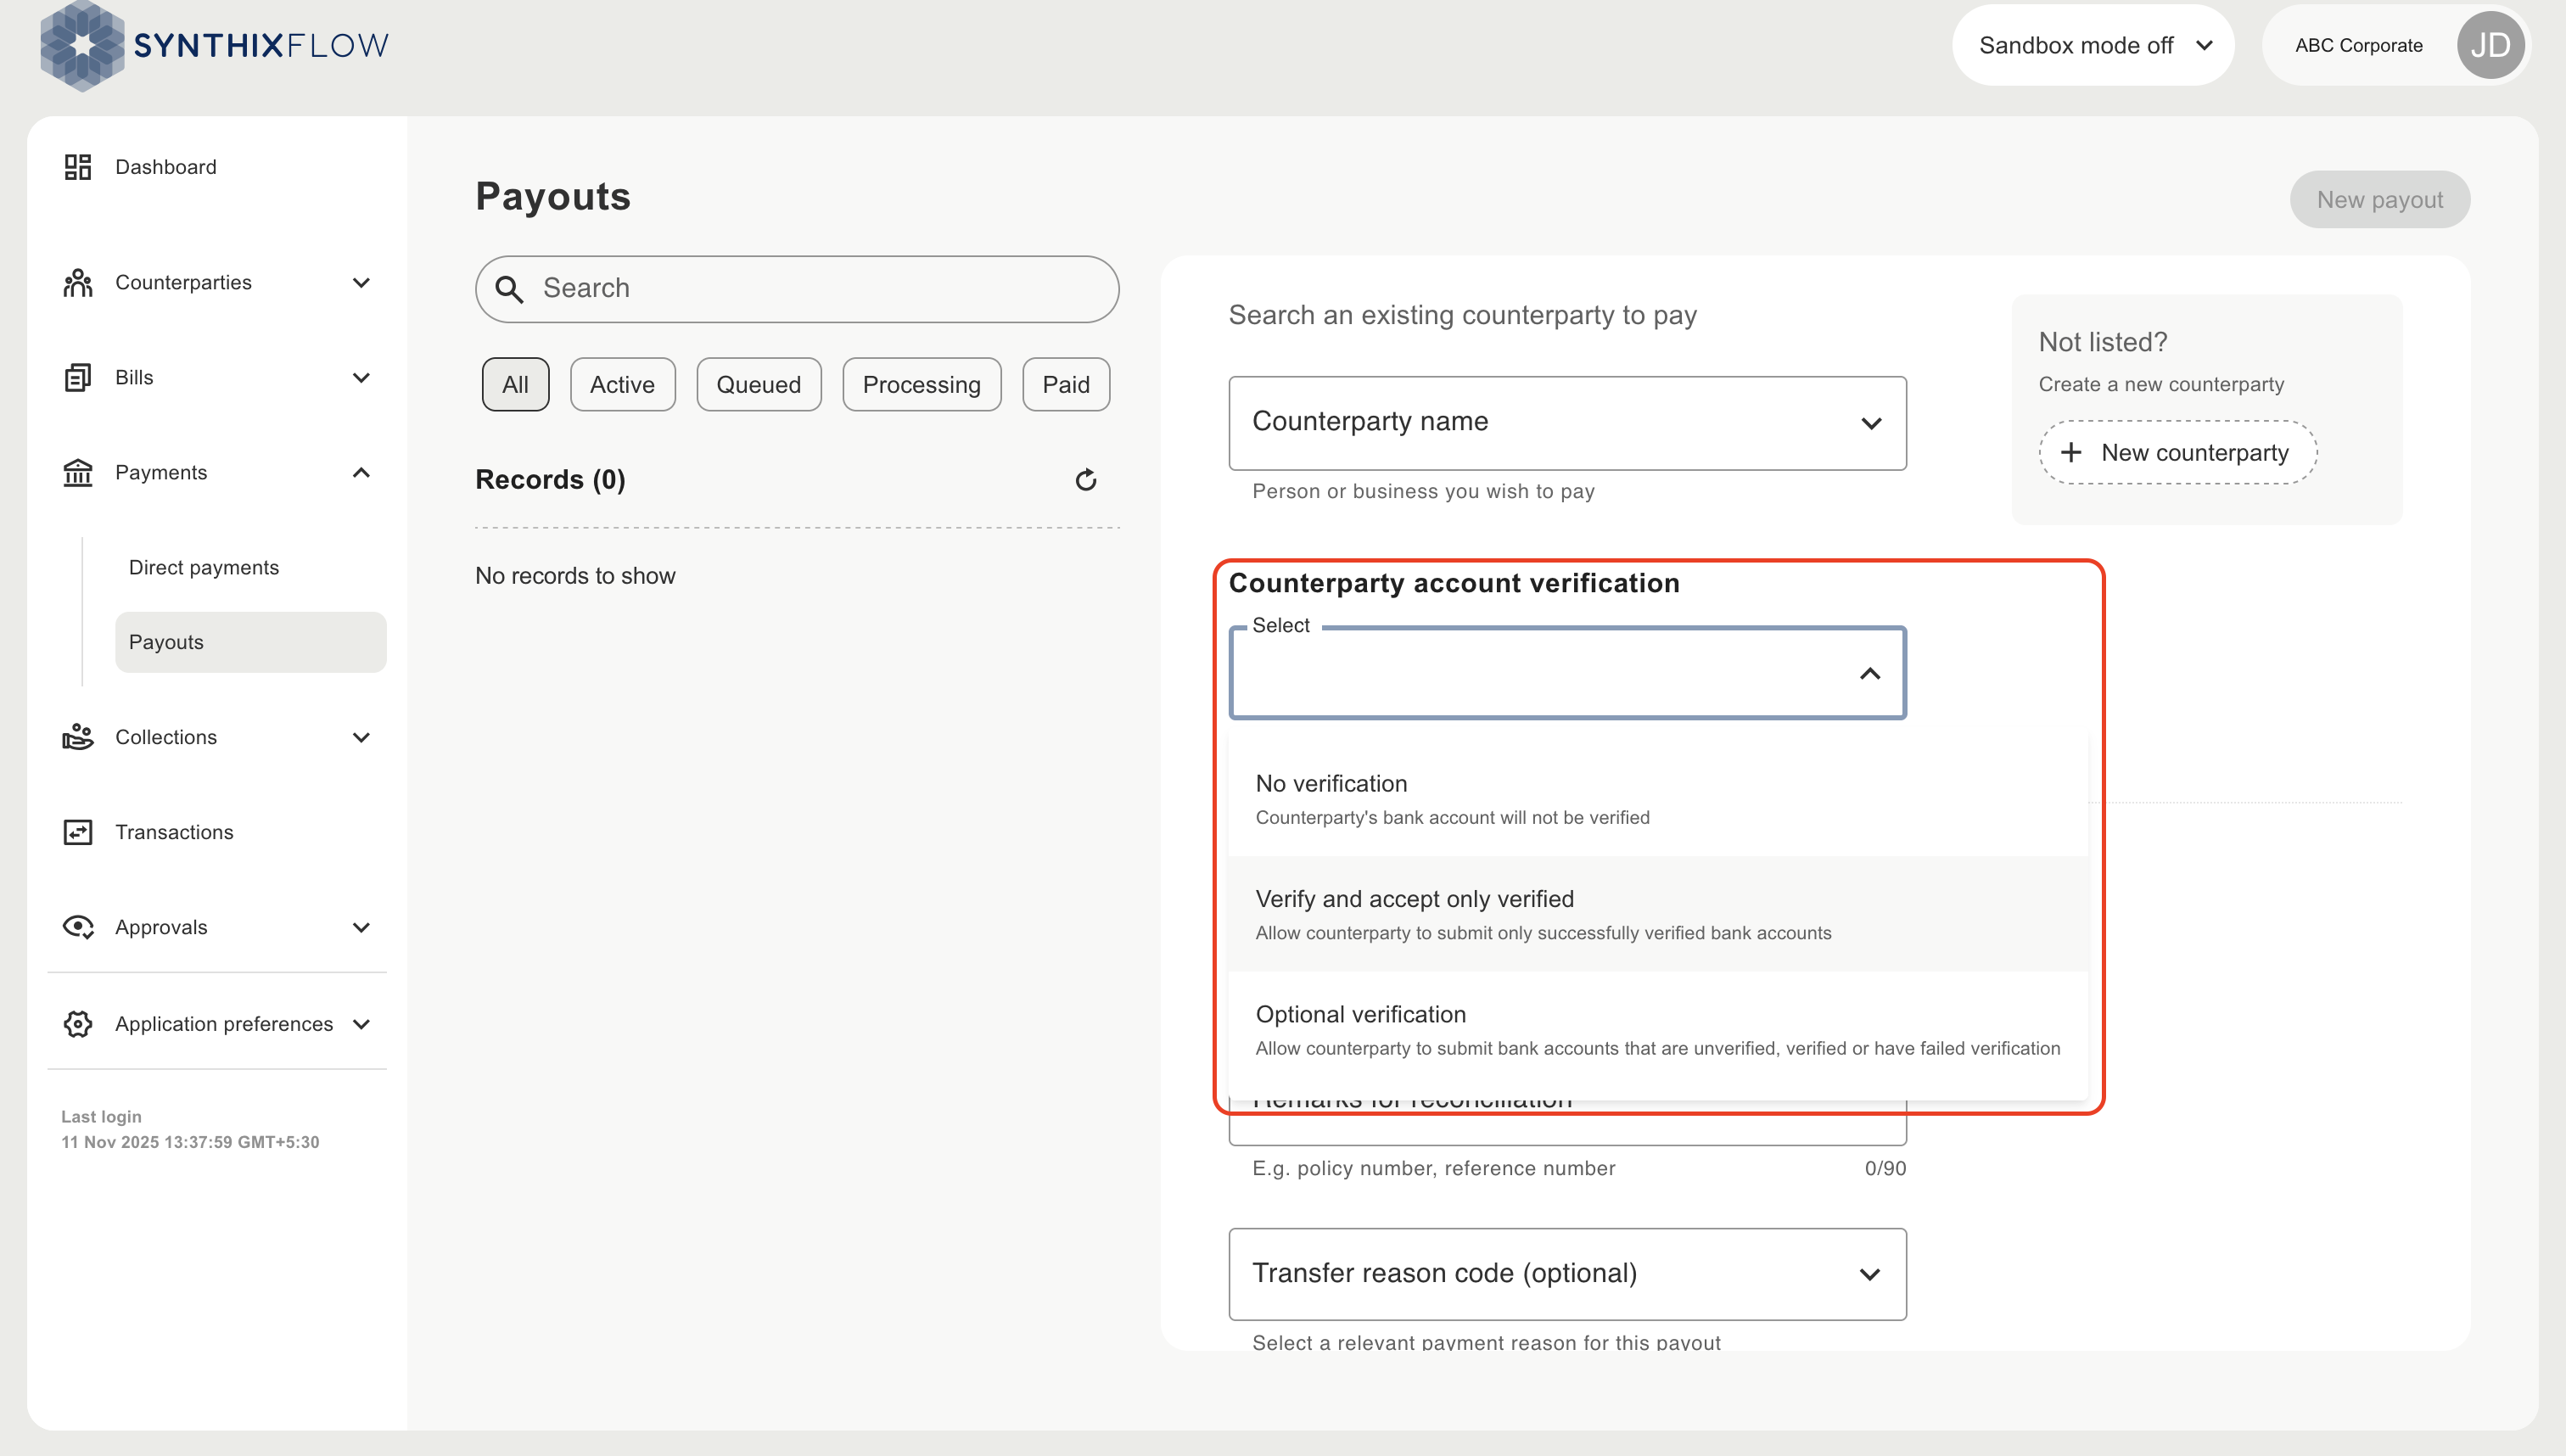Open the Sandbox mode off dropdown
Image resolution: width=2566 pixels, height=1456 pixels.
pyautogui.click(x=2093, y=45)
